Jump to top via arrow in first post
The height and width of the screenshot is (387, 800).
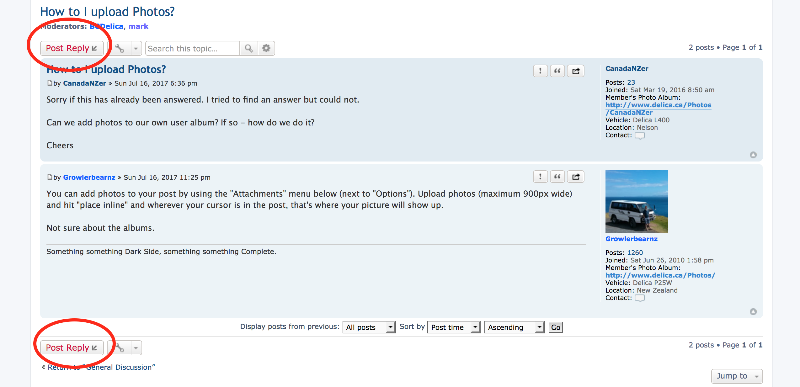(x=753, y=155)
